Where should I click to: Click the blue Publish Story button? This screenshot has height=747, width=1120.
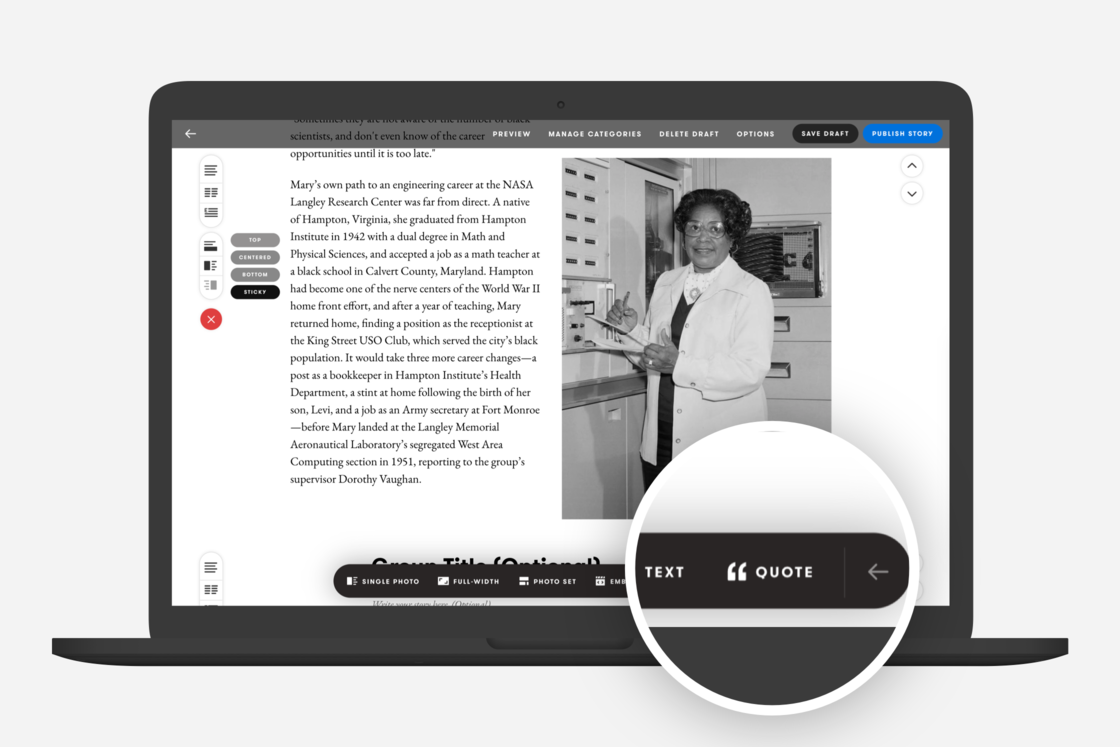pyautogui.click(x=902, y=134)
